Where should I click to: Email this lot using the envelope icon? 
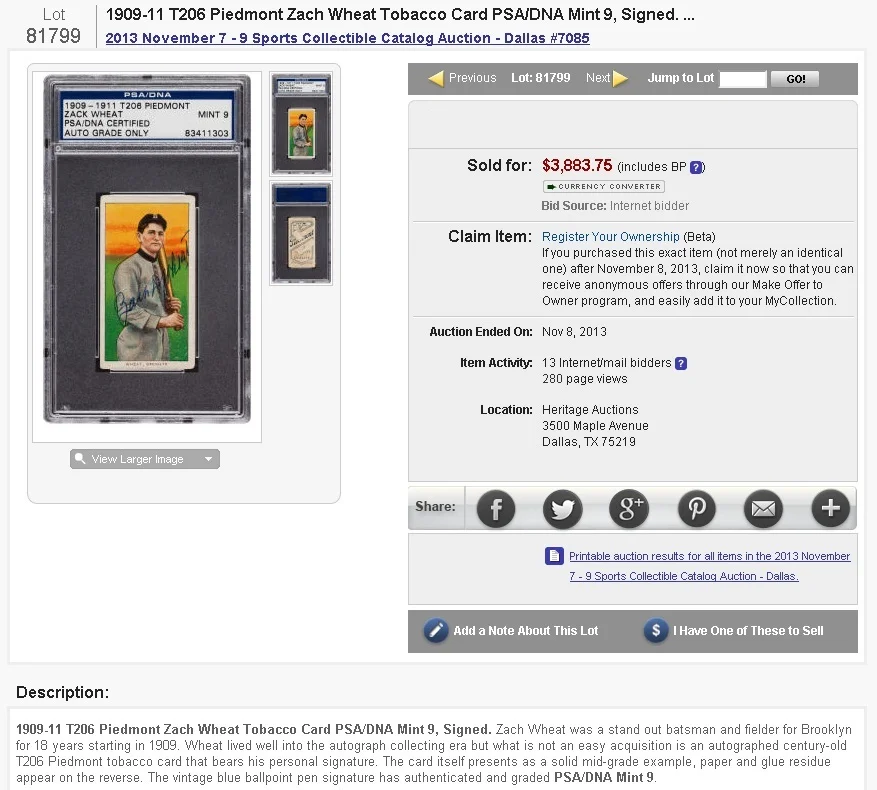tap(763, 509)
